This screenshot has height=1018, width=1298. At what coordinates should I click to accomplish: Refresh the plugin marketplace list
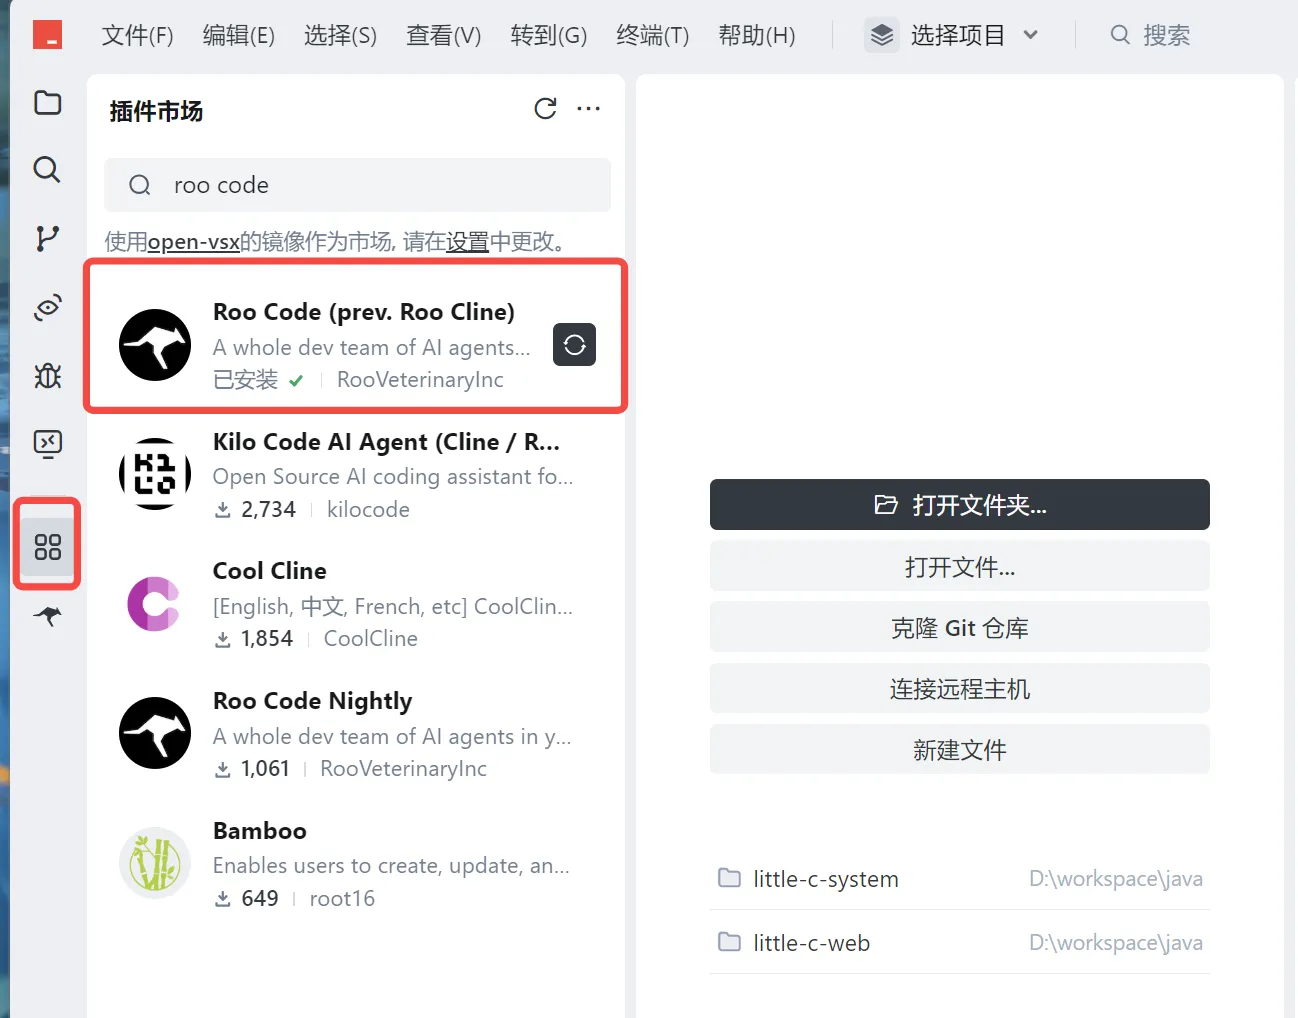click(x=545, y=108)
